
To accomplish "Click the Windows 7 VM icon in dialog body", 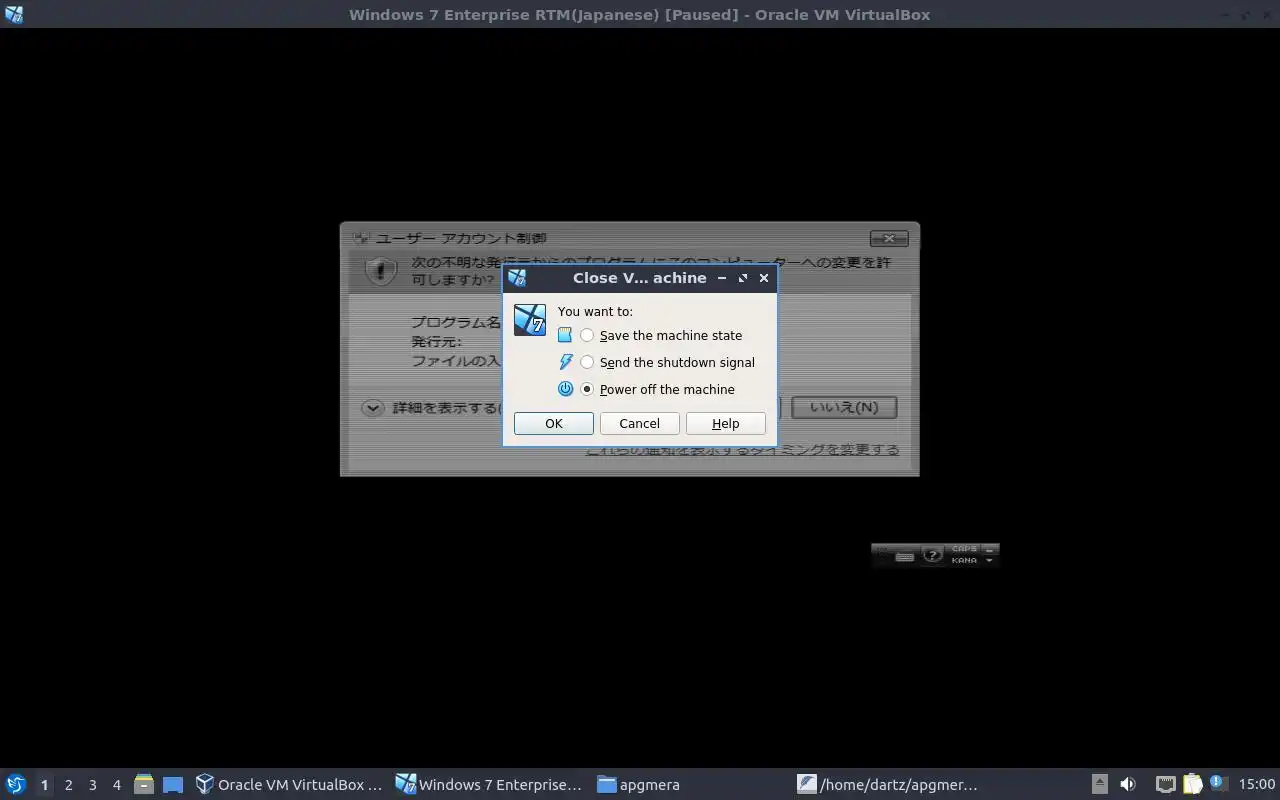I will click(x=530, y=320).
